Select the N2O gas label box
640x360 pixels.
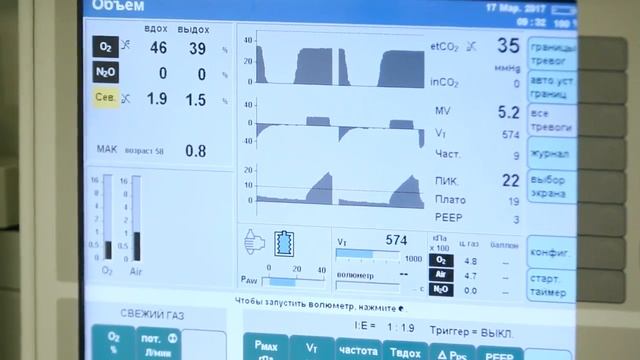(105, 72)
